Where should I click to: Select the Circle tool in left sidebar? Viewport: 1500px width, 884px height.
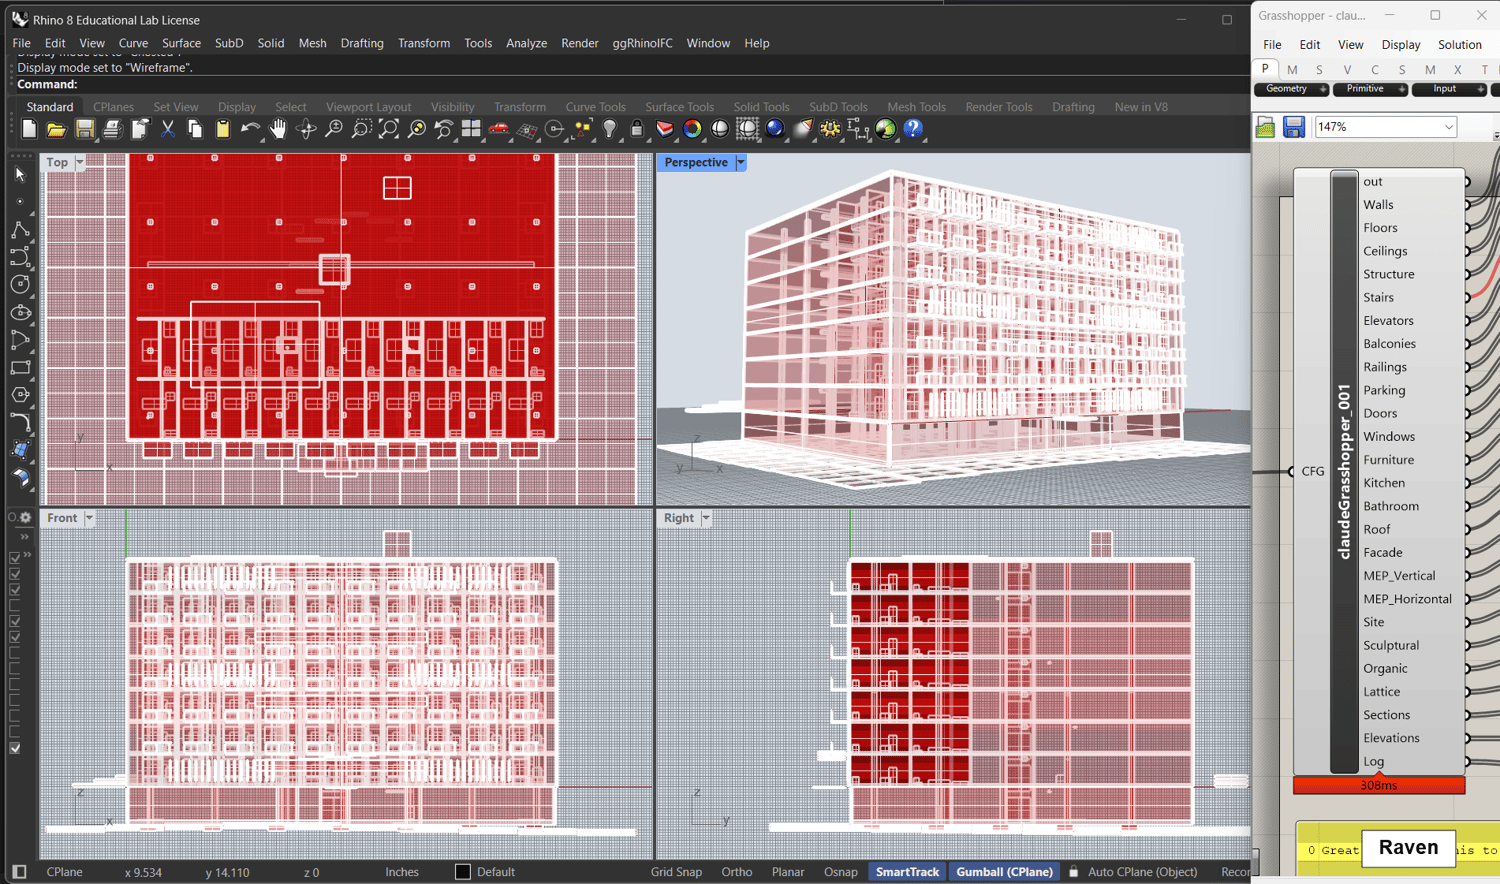(x=20, y=285)
